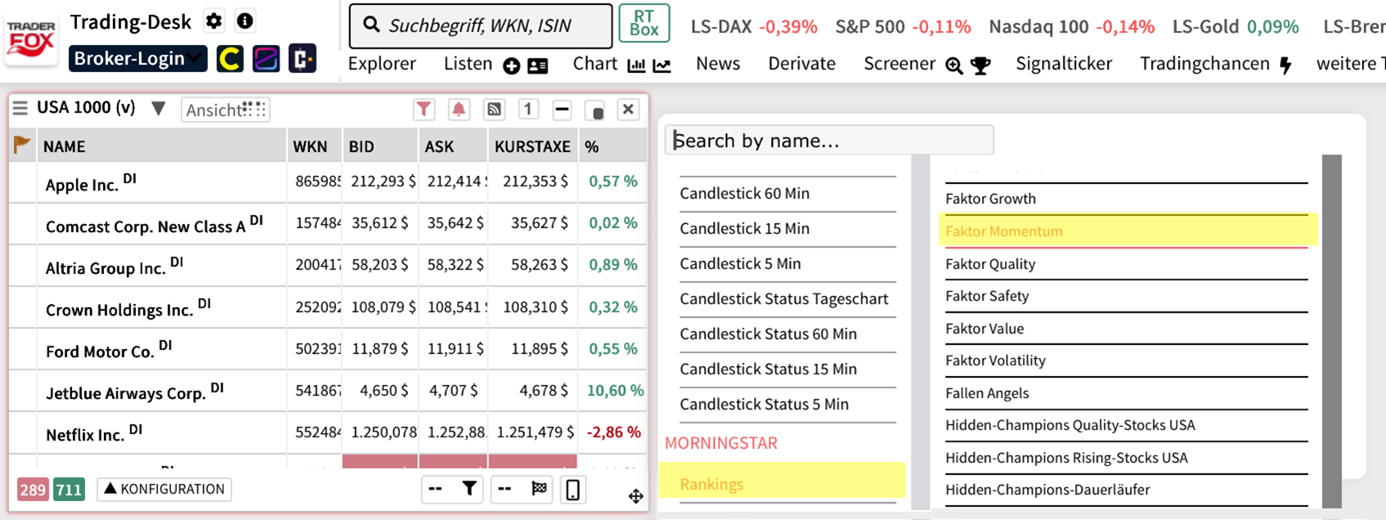1386x520 pixels.
Task: Sort by KURSTAXE column header
Action: [x=532, y=146]
